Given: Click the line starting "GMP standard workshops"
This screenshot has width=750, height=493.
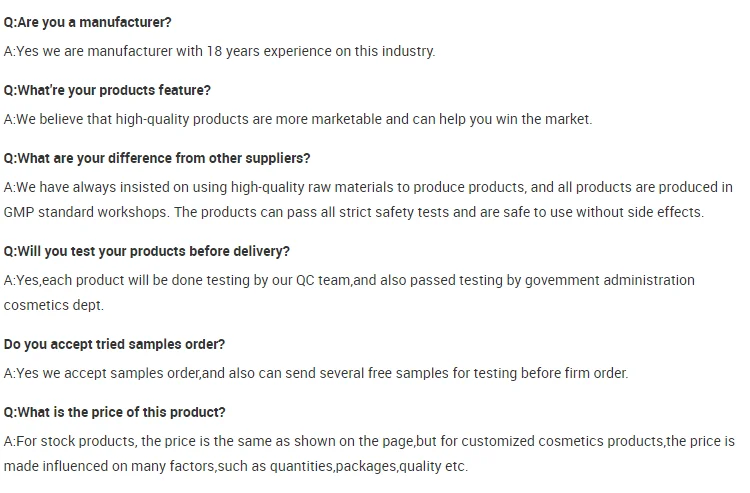Looking at the screenshot, I should (x=354, y=212).
